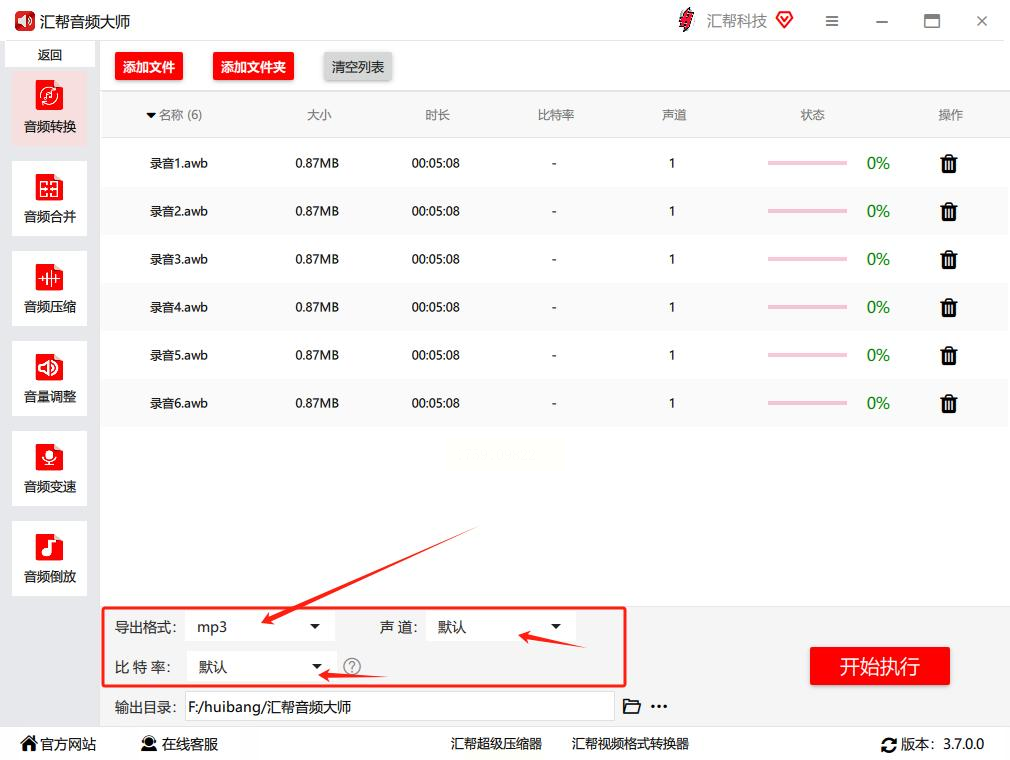Expand the 导出格式 mp3 format dropdown
The image size is (1010, 760).
click(x=260, y=627)
